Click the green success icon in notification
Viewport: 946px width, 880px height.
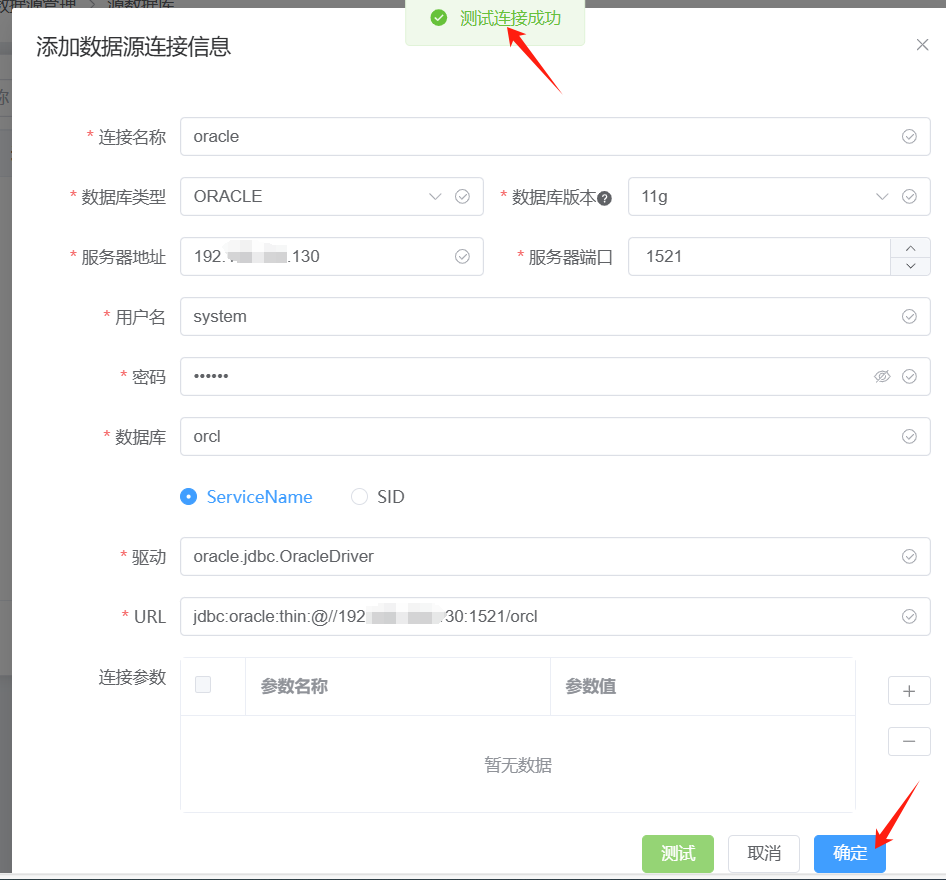click(x=439, y=18)
